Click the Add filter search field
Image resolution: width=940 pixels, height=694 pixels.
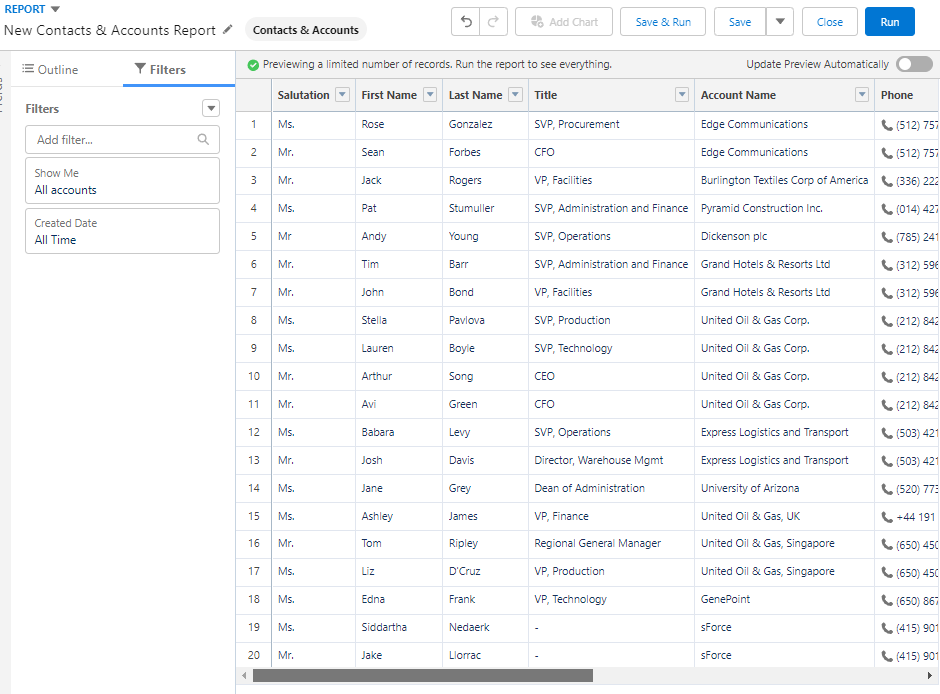tap(122, 140)
